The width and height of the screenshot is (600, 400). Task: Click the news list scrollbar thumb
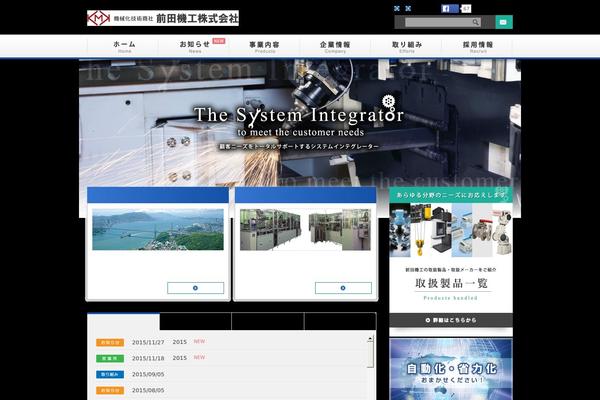point(370,355)
